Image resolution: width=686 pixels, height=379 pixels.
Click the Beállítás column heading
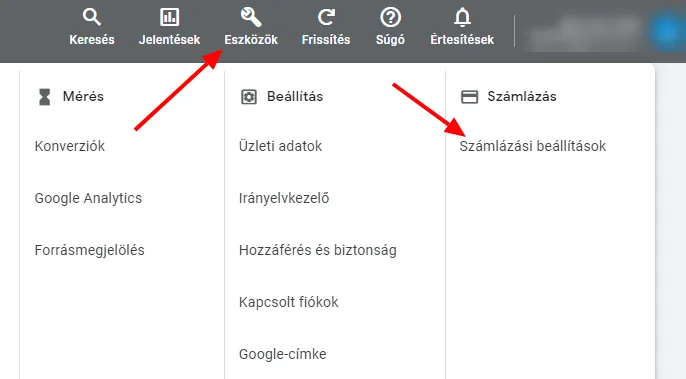295,96
